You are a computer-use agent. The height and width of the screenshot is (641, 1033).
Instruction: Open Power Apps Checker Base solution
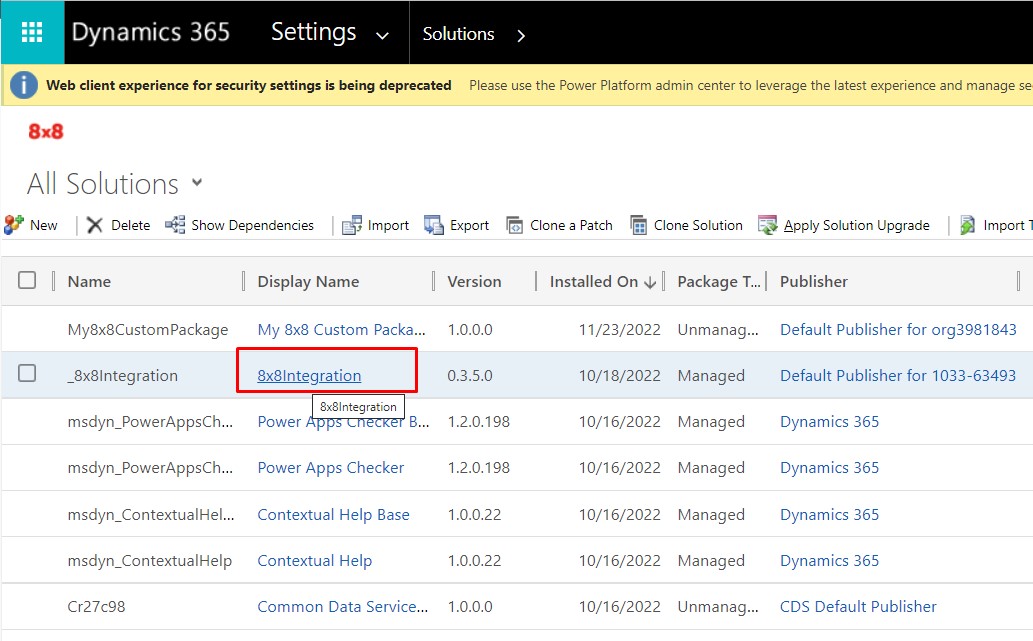pos(343,422)
